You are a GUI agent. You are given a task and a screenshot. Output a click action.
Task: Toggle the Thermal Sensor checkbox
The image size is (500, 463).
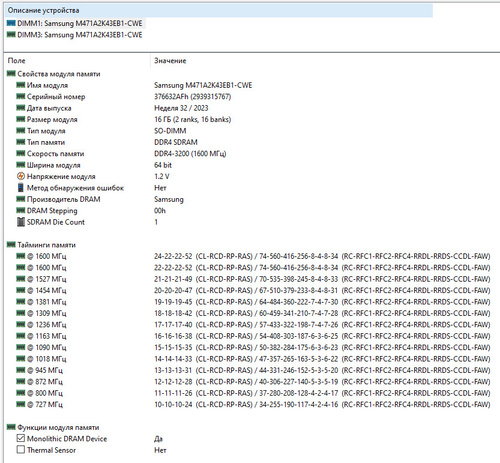click(21, 450)
